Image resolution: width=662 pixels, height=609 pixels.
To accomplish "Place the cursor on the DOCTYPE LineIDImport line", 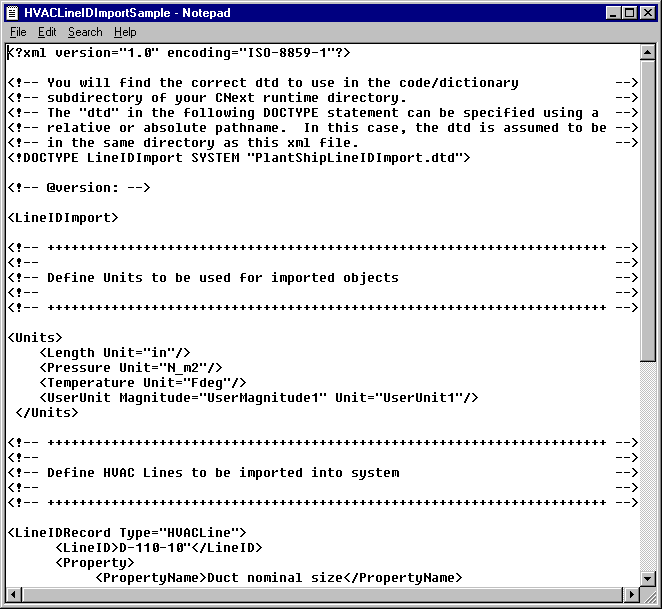I will (238, 158).
